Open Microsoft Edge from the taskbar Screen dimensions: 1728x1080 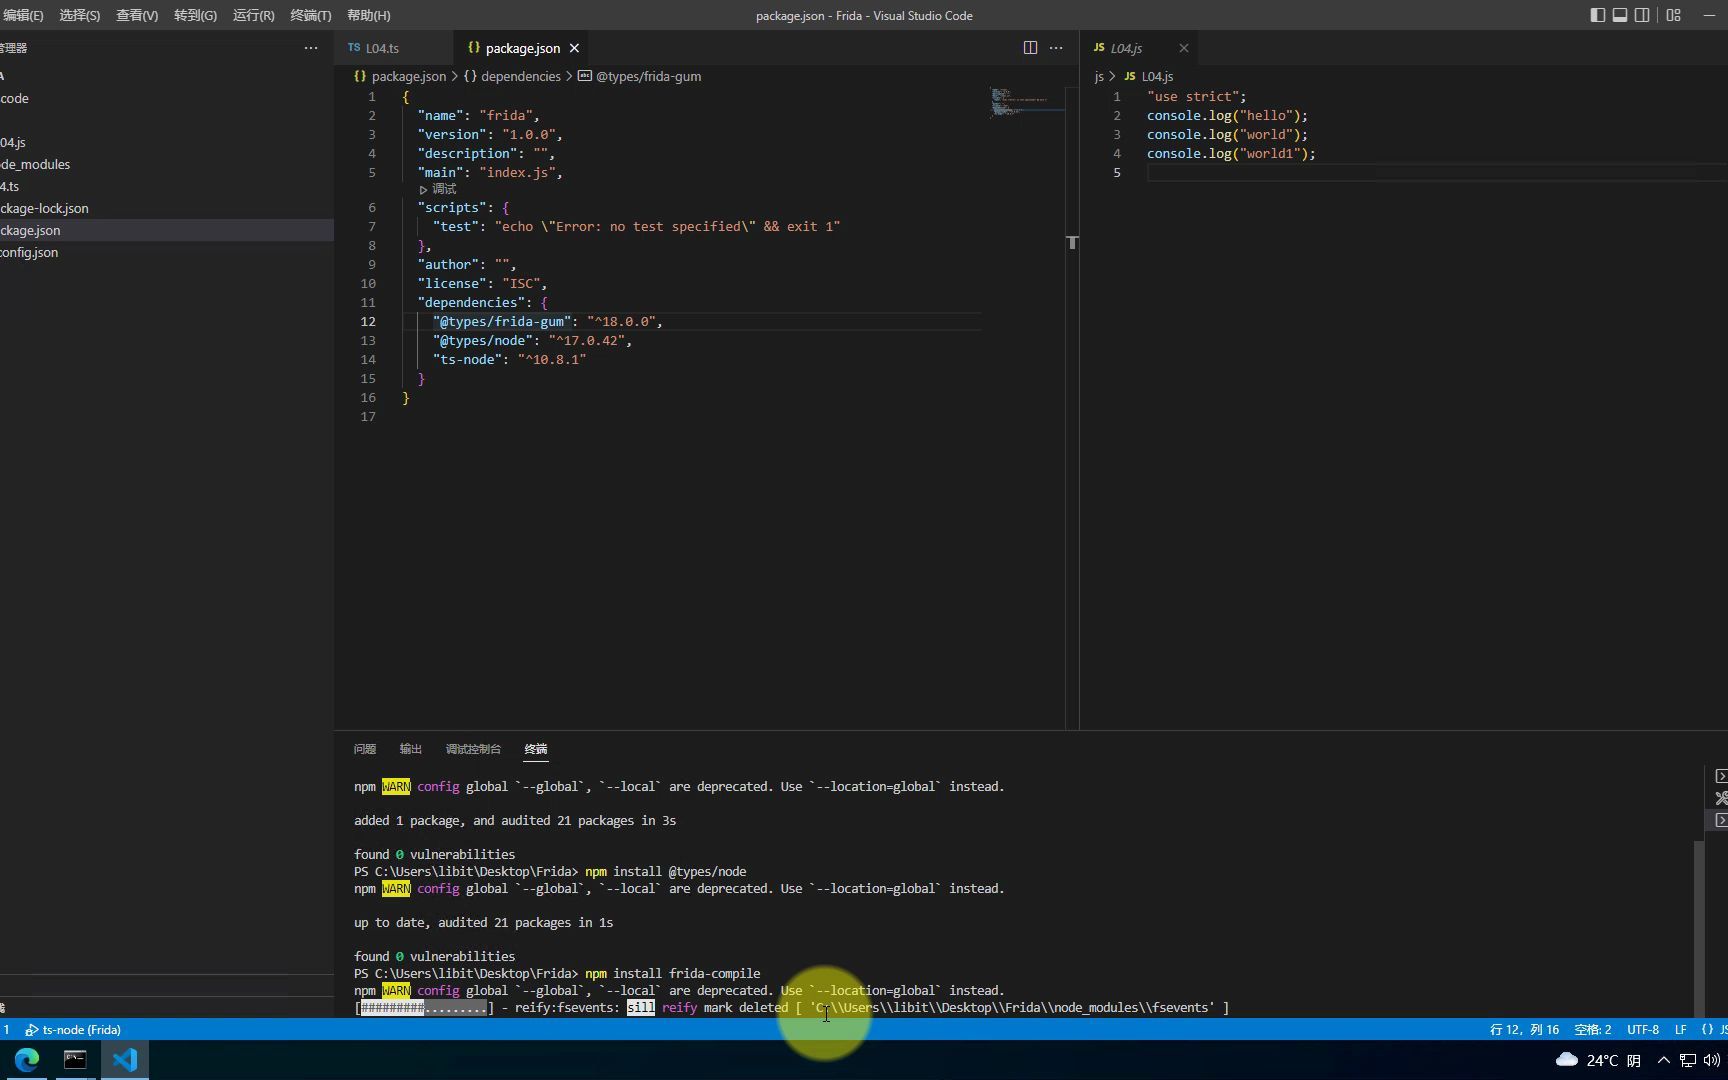click(x=26, y=1059)
